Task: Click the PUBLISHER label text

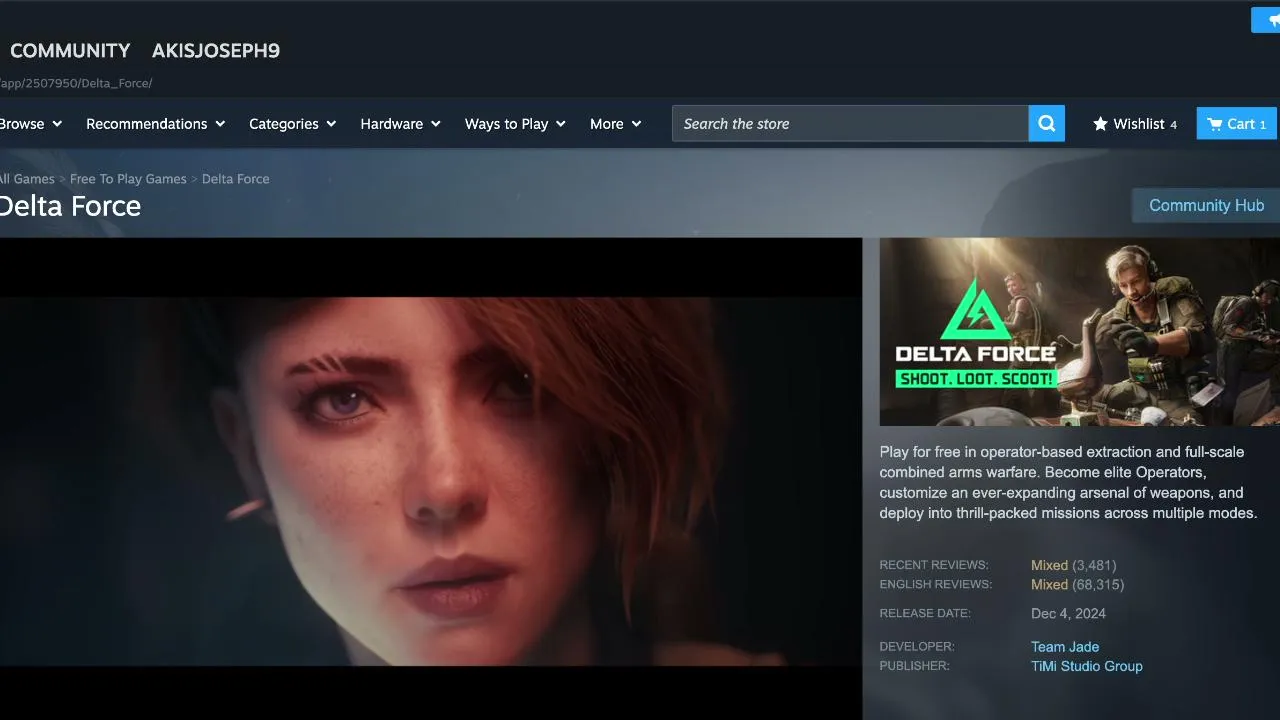Action: click(x=915, y=666)
